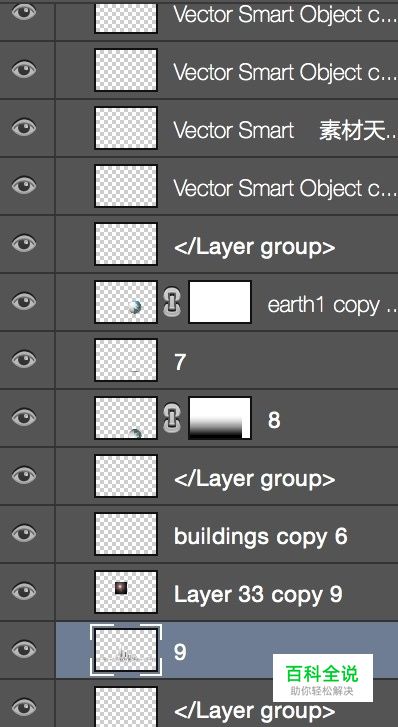Viewport: 398px width, 727px height.
Task: Click link icon on earth1 copy layer
Action: tap(172, 302)
